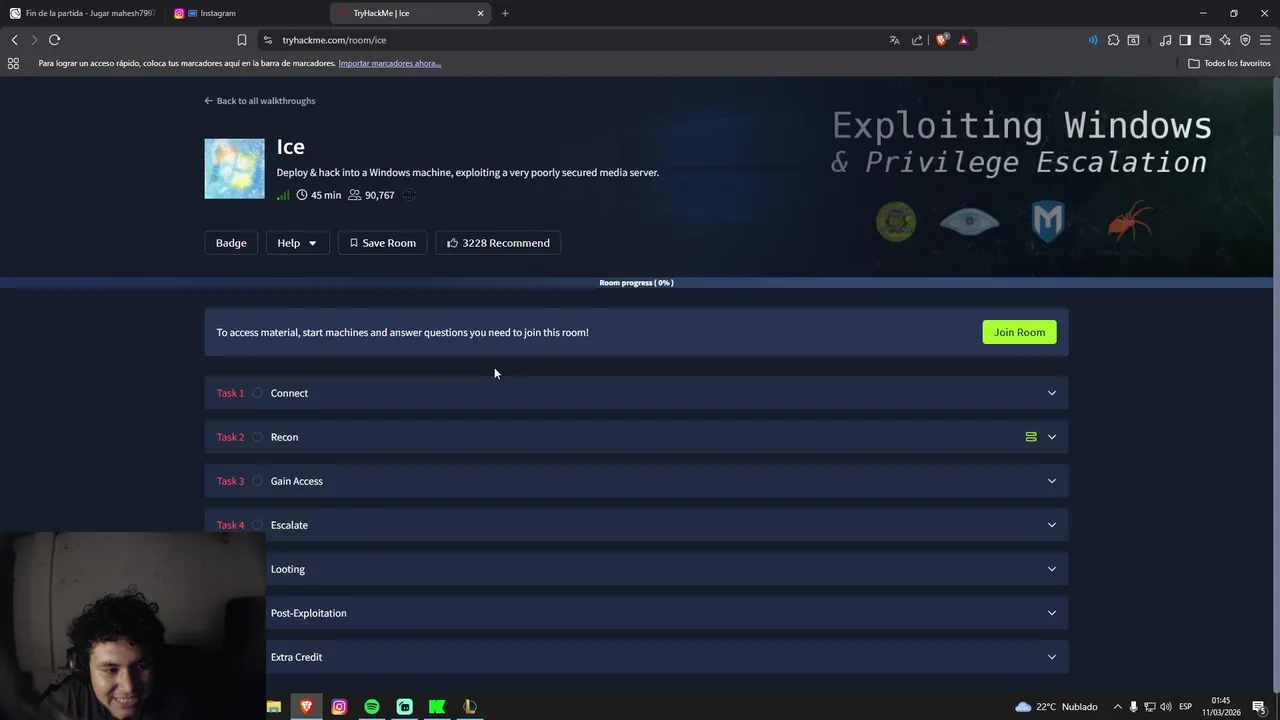Image resolution: width=1280 pixels, height=720 pixels.
Task: Expand Task 4 Escalate
Action: (636, 525)
